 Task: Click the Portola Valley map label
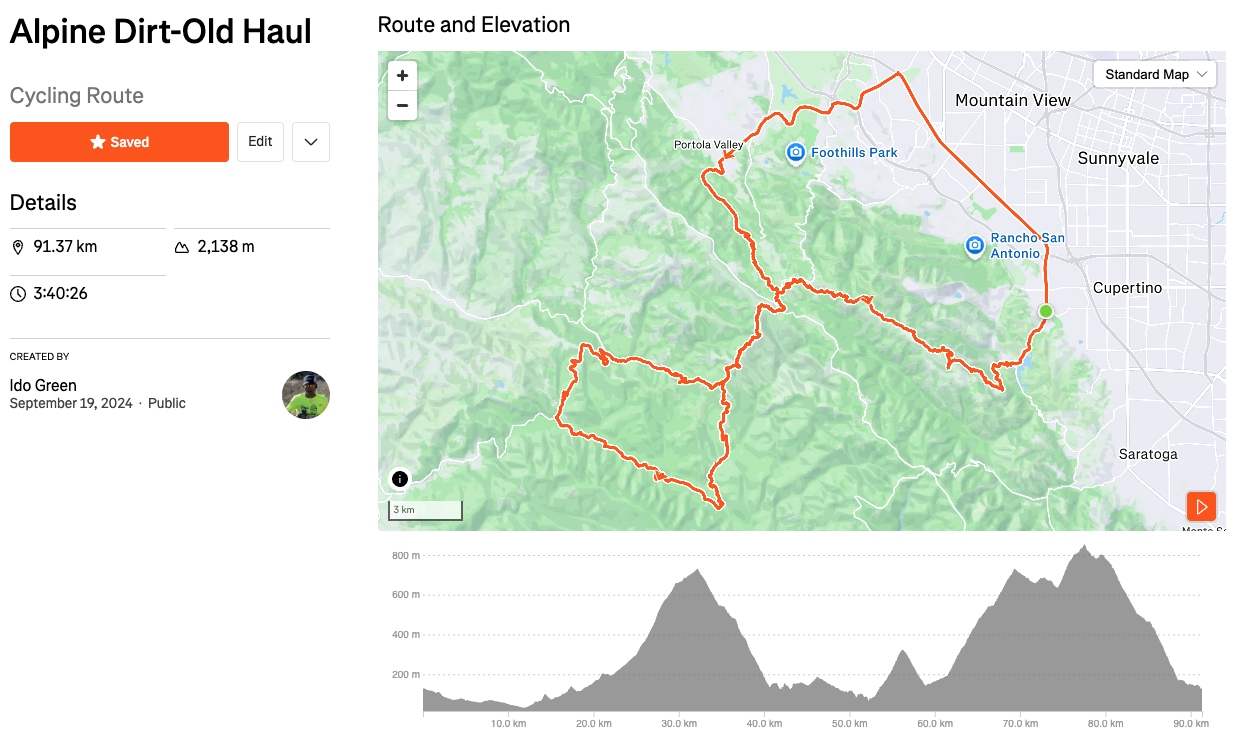tap(708, 145)
